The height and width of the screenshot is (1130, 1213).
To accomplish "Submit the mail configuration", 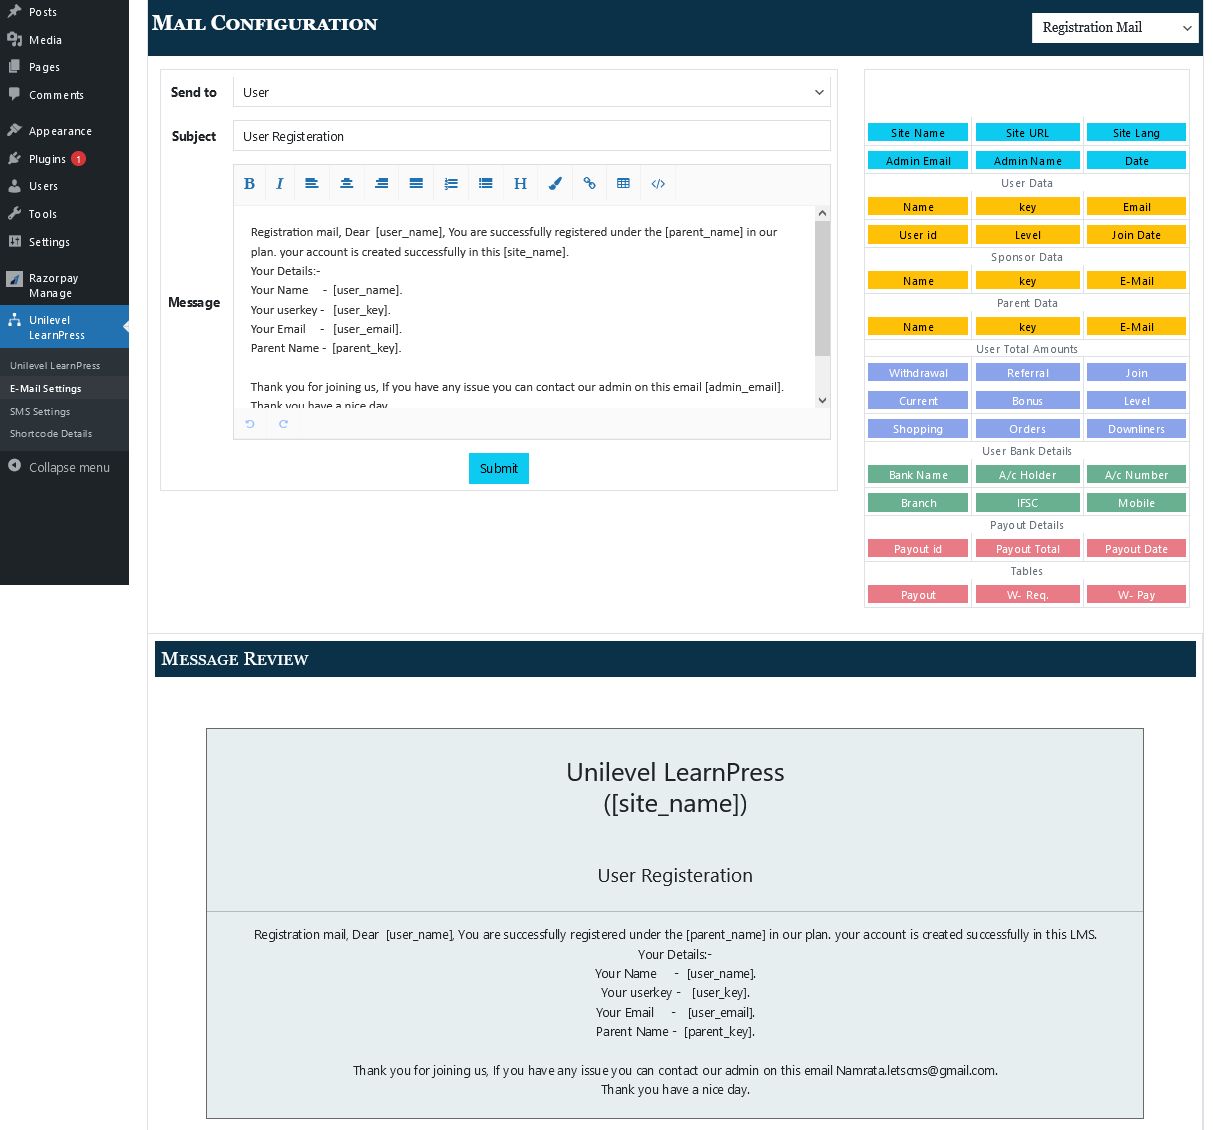I will [x=499, y=468].
